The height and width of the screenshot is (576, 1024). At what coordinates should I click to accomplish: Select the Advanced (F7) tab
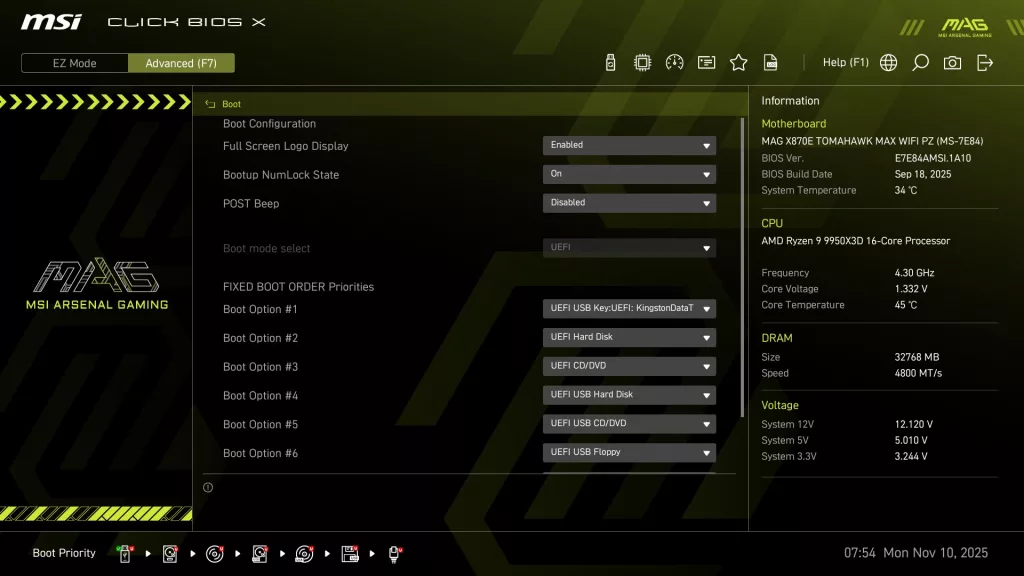(181, 63)
